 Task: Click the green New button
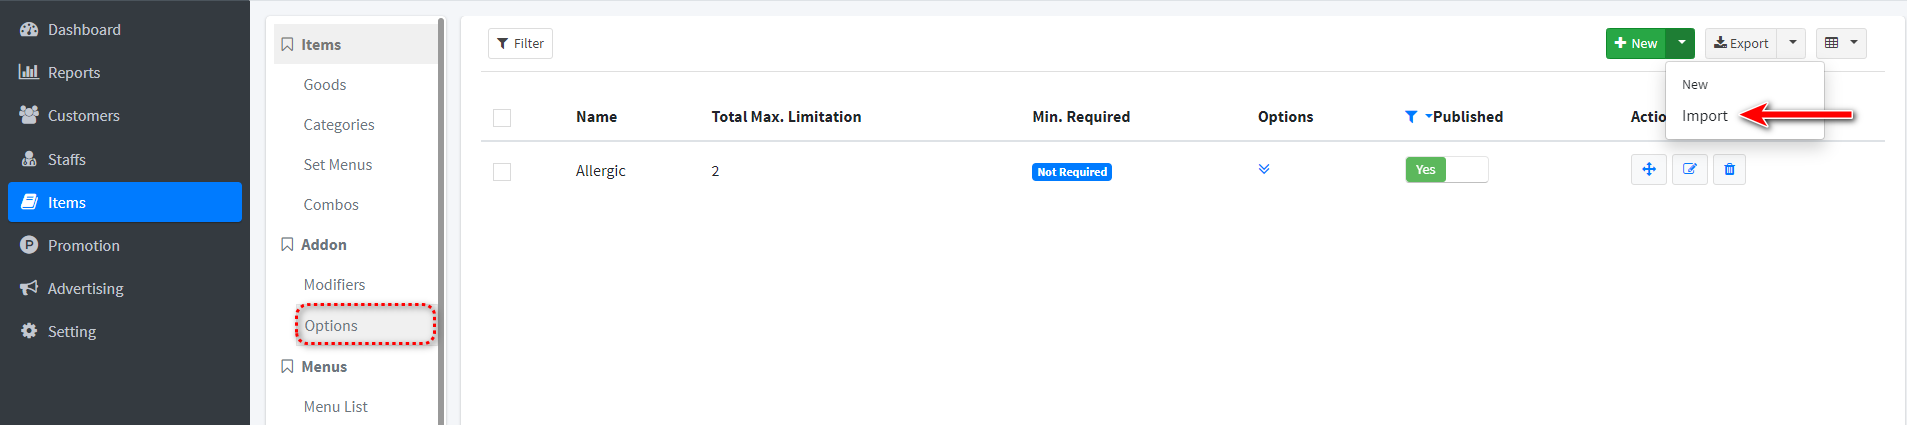click(x=1636, y=43)
